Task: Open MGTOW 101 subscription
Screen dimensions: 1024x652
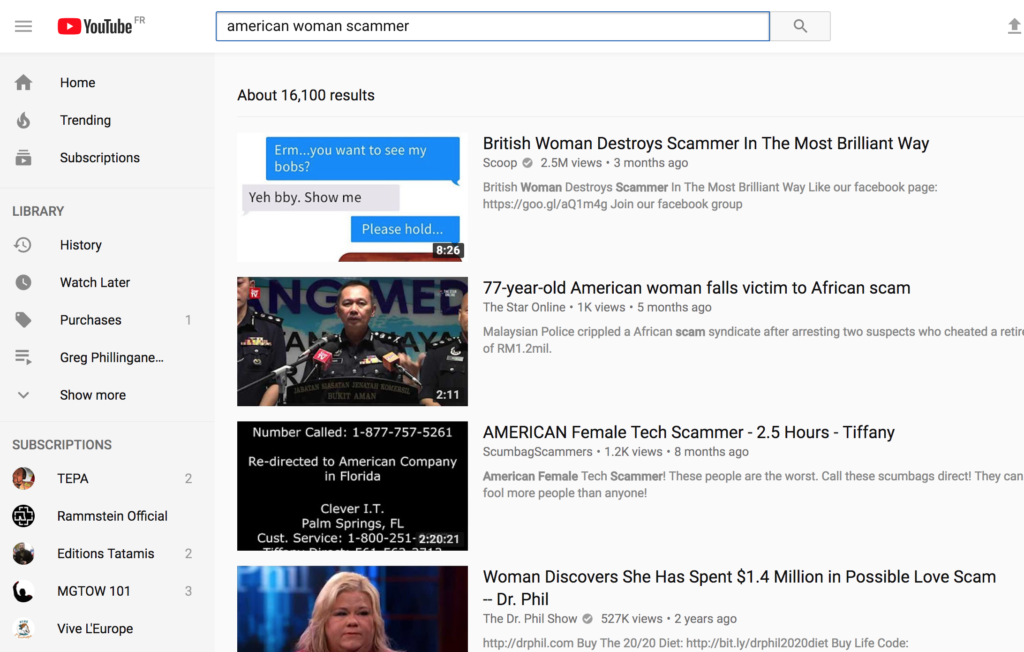Action: pos(94,591)
